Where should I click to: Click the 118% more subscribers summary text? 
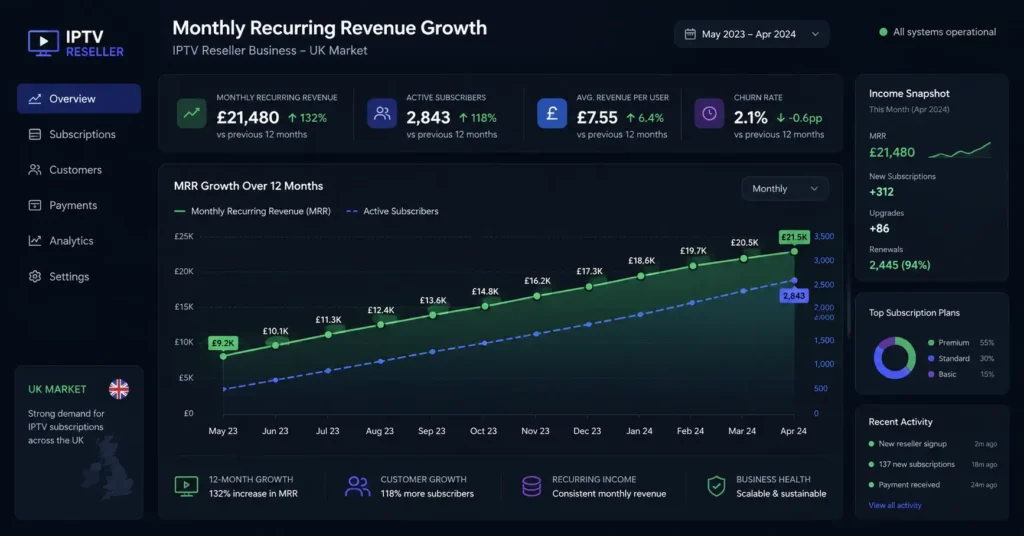[x=427, y=494]
